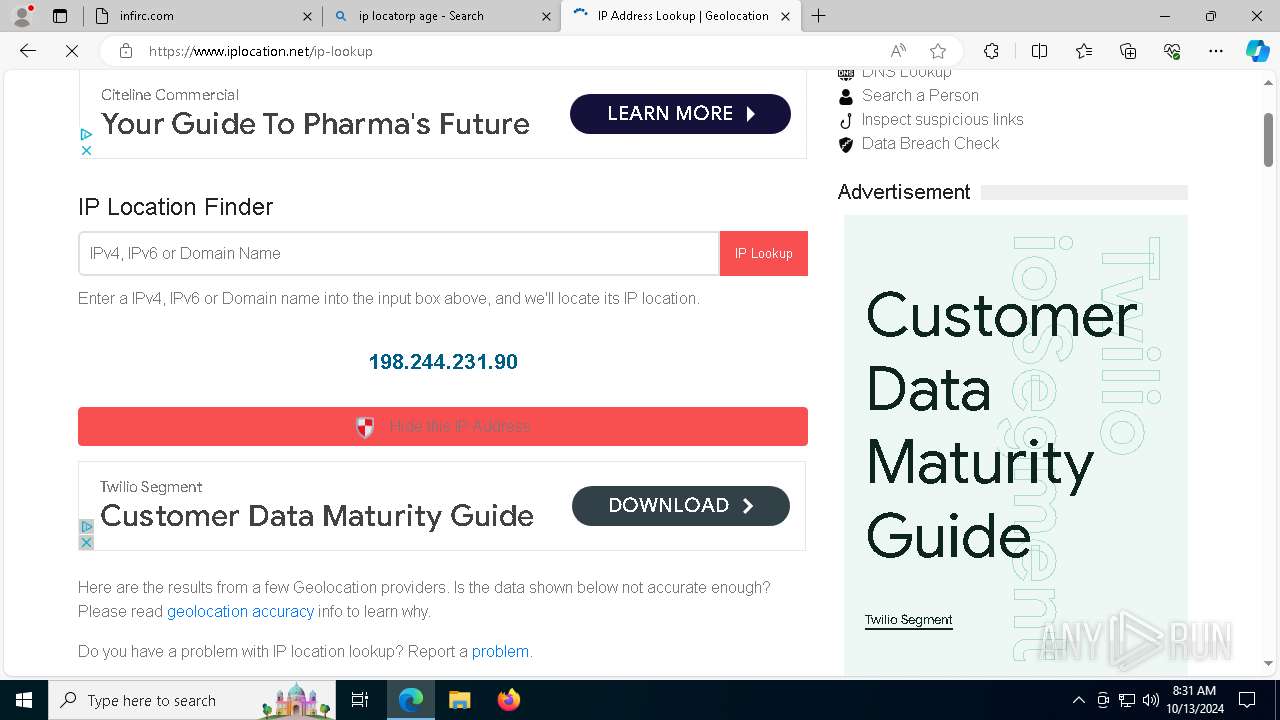This screenshot has height=720, width=1280.
Task: Open the geolocation accuracy link
Action: coord(240,611)
